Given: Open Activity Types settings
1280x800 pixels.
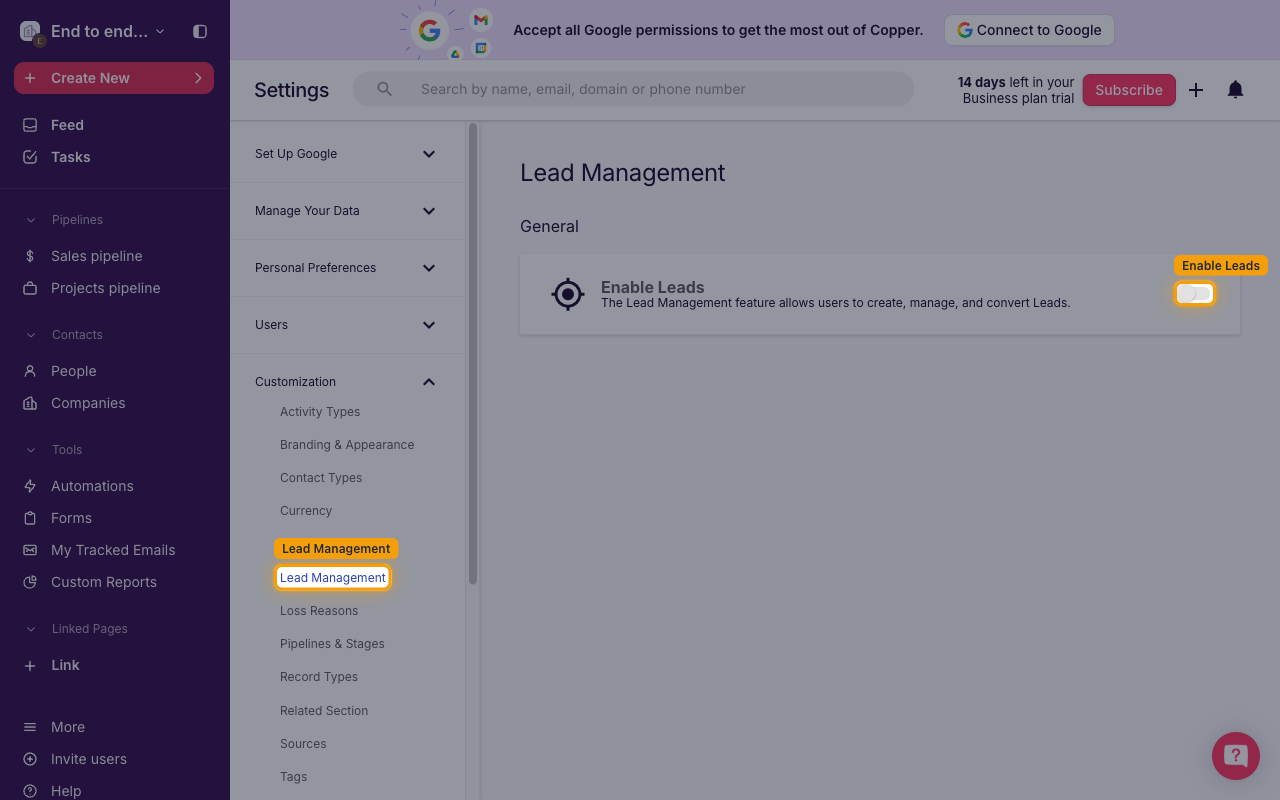Looking at the screenshot, I should click(320, 412).
